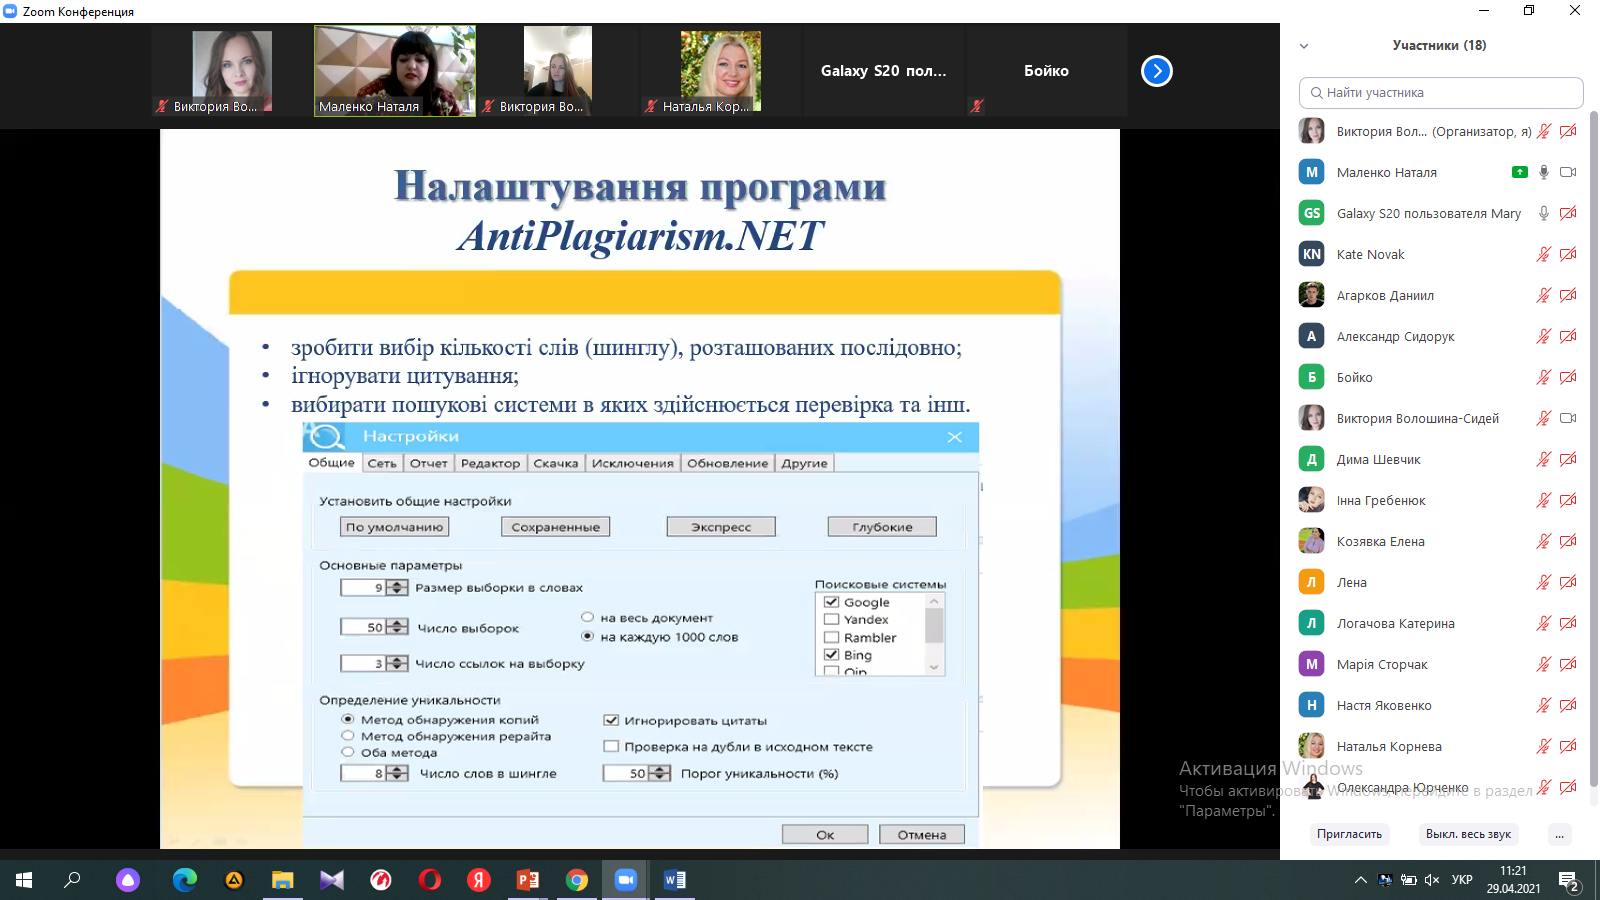Screen dimensions: 1600x900
Task: Open the more options '...' menu in participants panel
Action: pyautogui.click(x=1559, y=834)
